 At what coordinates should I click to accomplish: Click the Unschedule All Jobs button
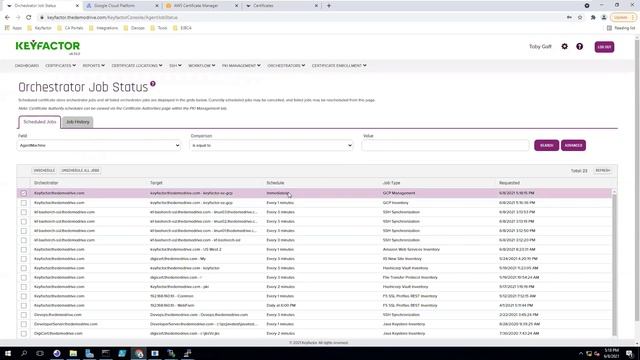point(80,171)
